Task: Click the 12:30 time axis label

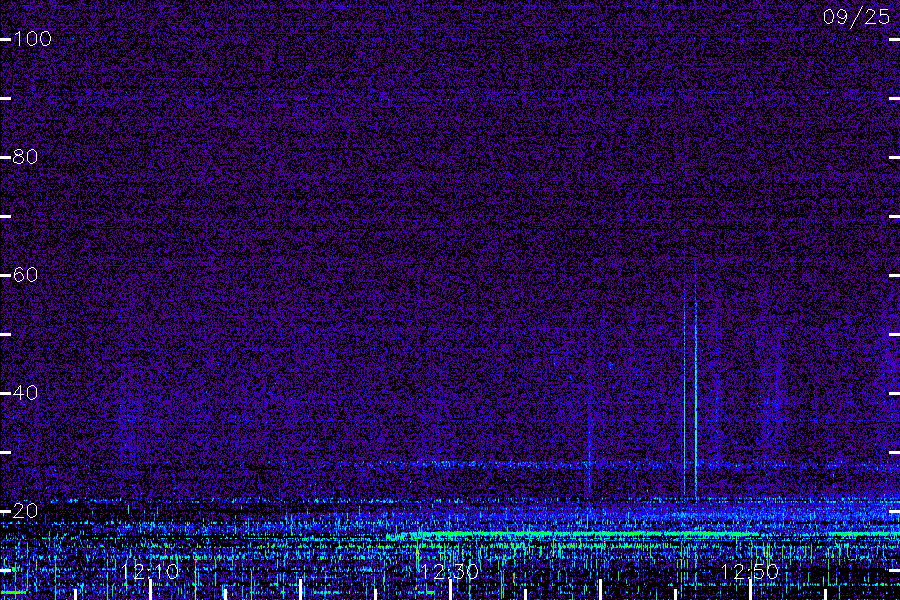Action: [450, 572]
